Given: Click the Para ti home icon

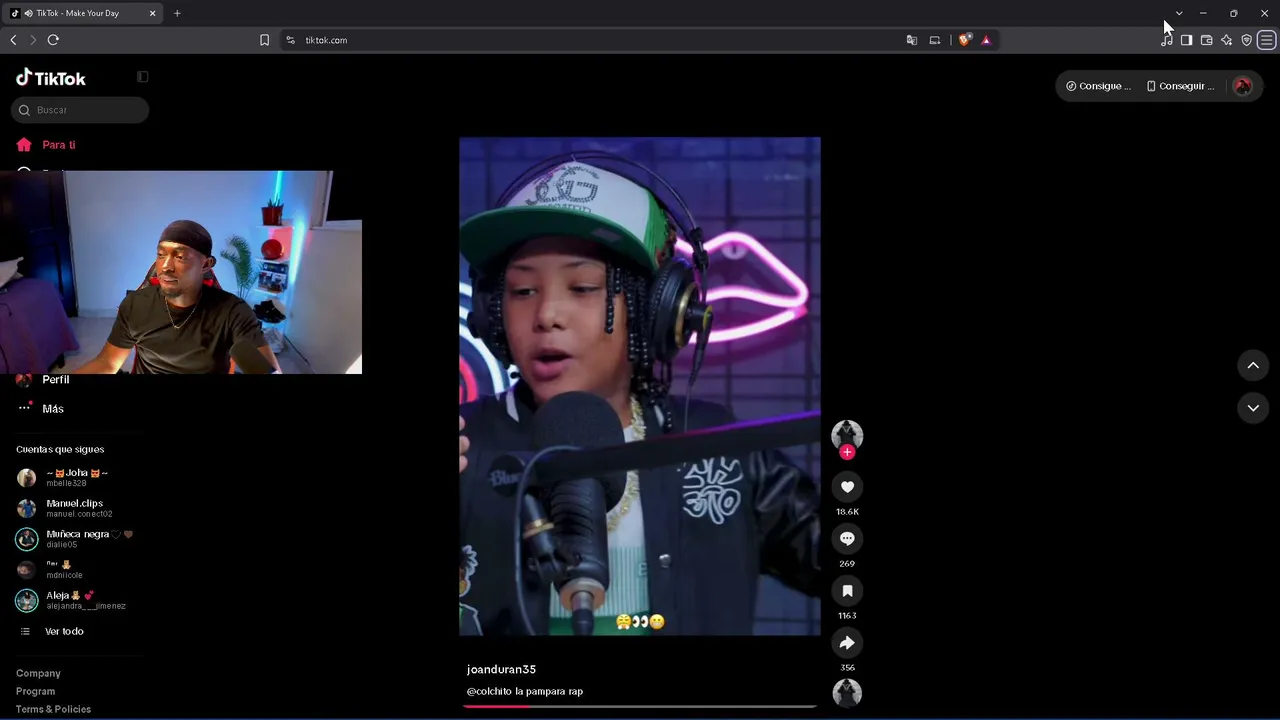Looking at the screenshot, I should coord(24,145).
